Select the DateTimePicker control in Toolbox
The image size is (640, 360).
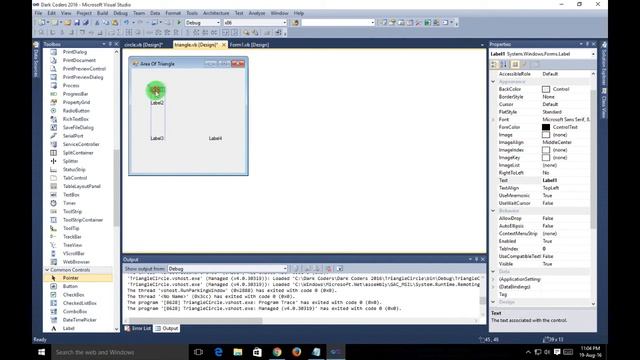[x=80, y=320]
